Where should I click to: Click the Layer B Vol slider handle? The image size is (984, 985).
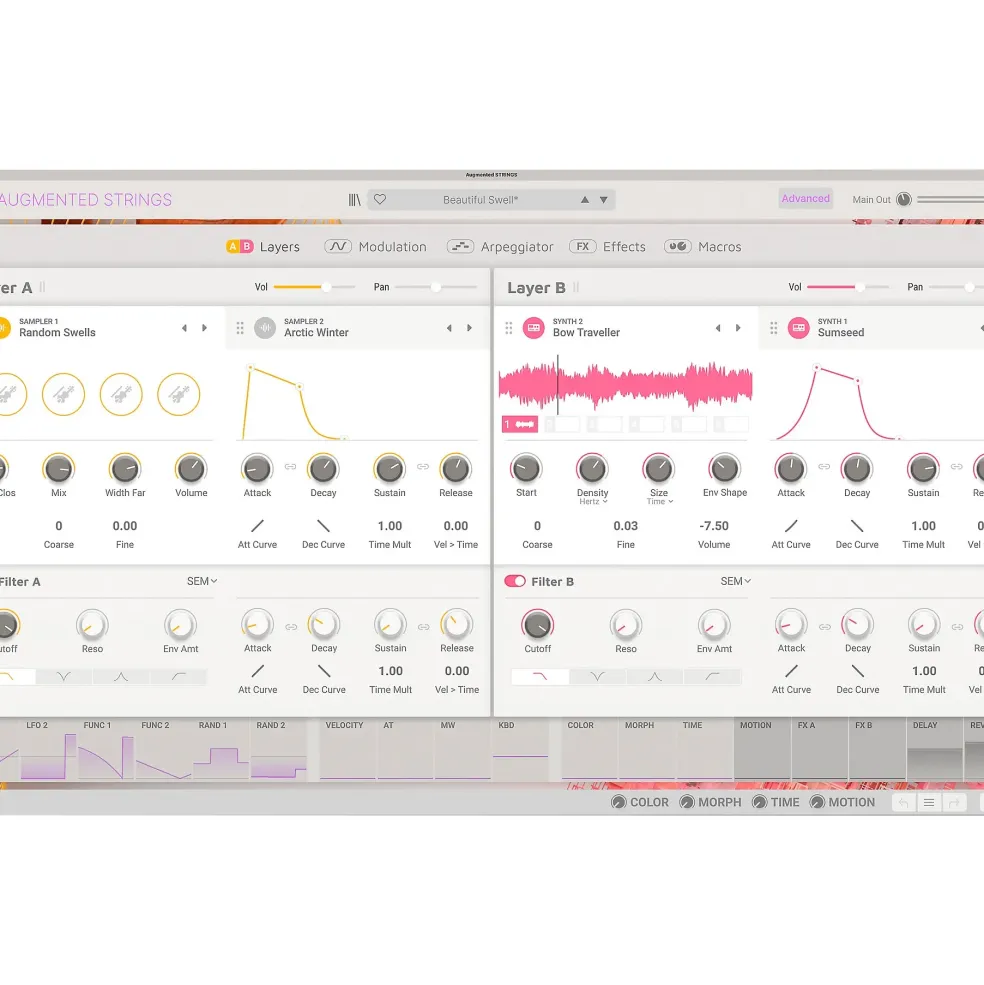click(x=860, y=287)
